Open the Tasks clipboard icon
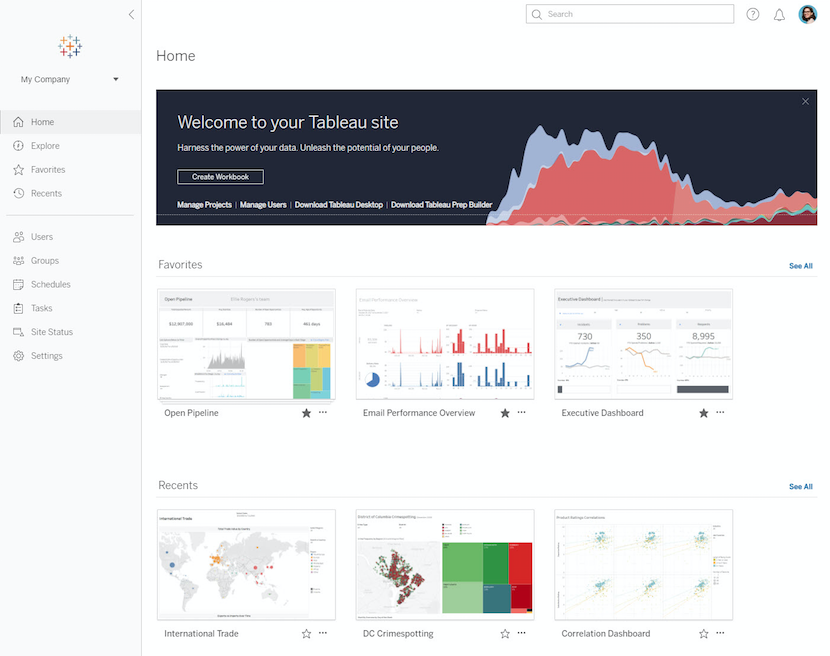Screen dimensions: 830x656 pyautogui.click(x=19, y=308)
